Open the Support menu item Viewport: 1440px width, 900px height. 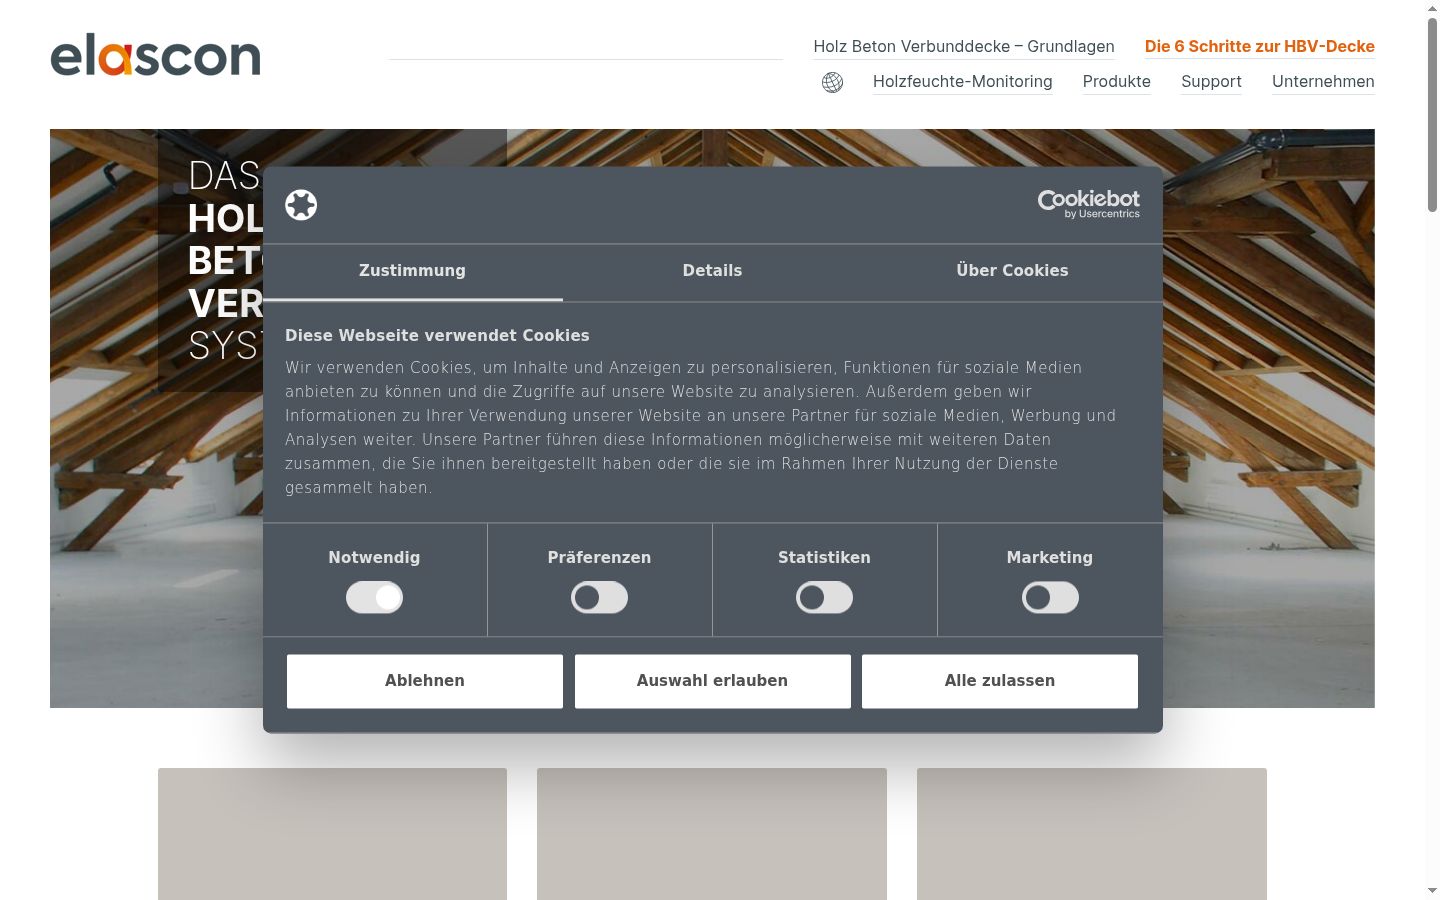pyautogui.click(x=1211, y=81)
